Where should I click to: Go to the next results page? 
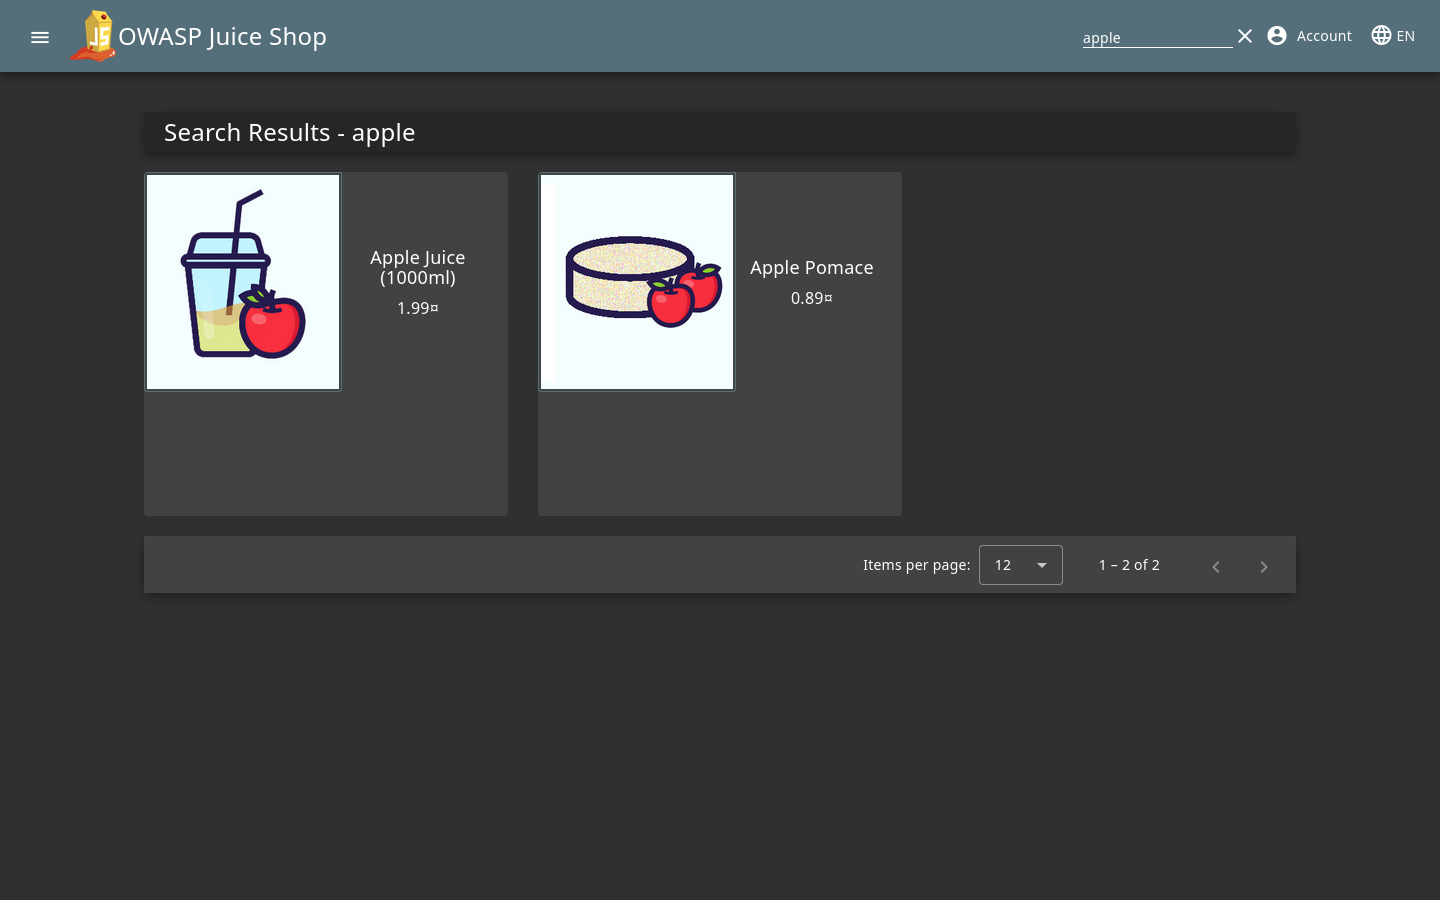tap(1264, 566)
